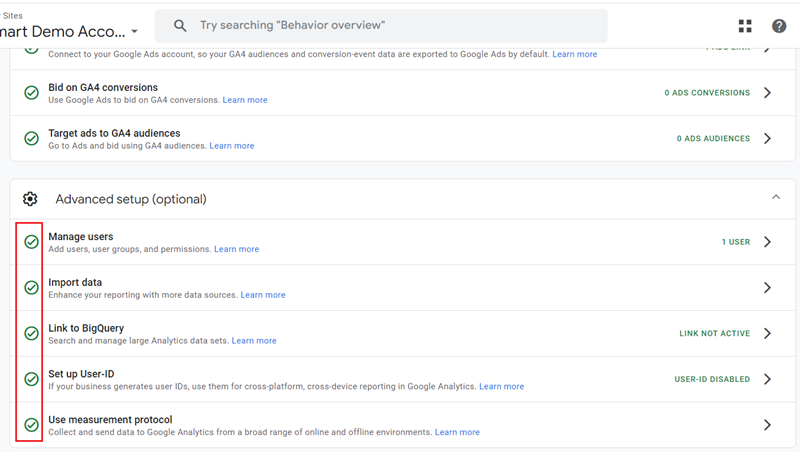Click the '1 USER' status label
800x452 pixels.
click(x=736, y=242)
